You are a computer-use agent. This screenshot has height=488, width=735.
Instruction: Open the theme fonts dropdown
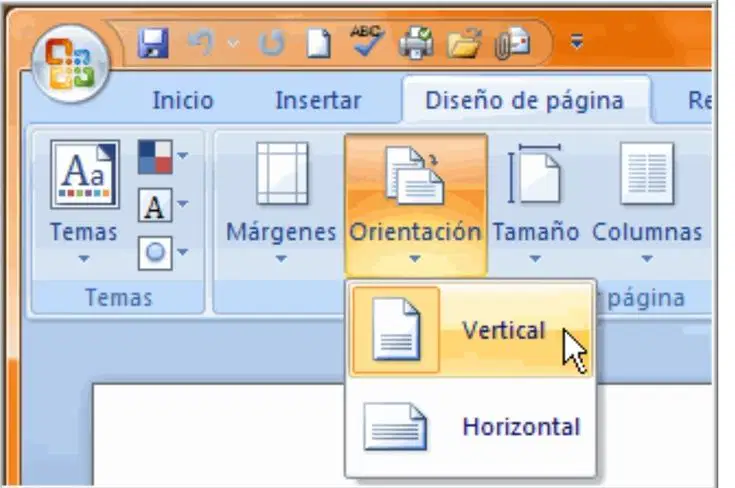(162, 205)
